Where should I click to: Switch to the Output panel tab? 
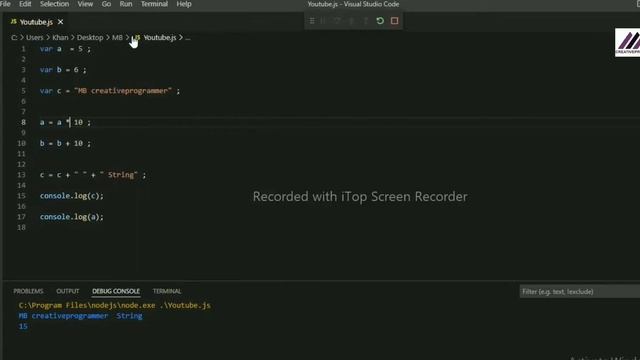(x=67, y=291)
